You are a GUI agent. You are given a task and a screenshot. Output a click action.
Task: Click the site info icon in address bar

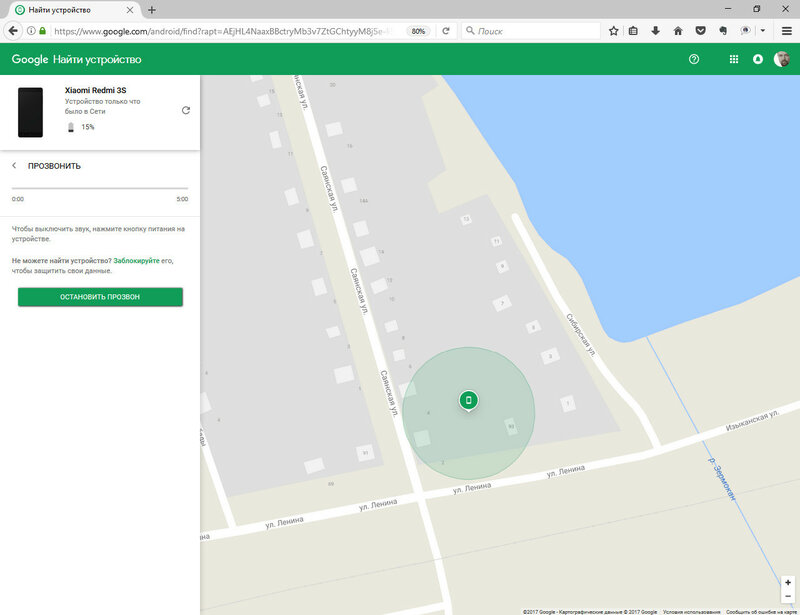(x=31, y=31)
